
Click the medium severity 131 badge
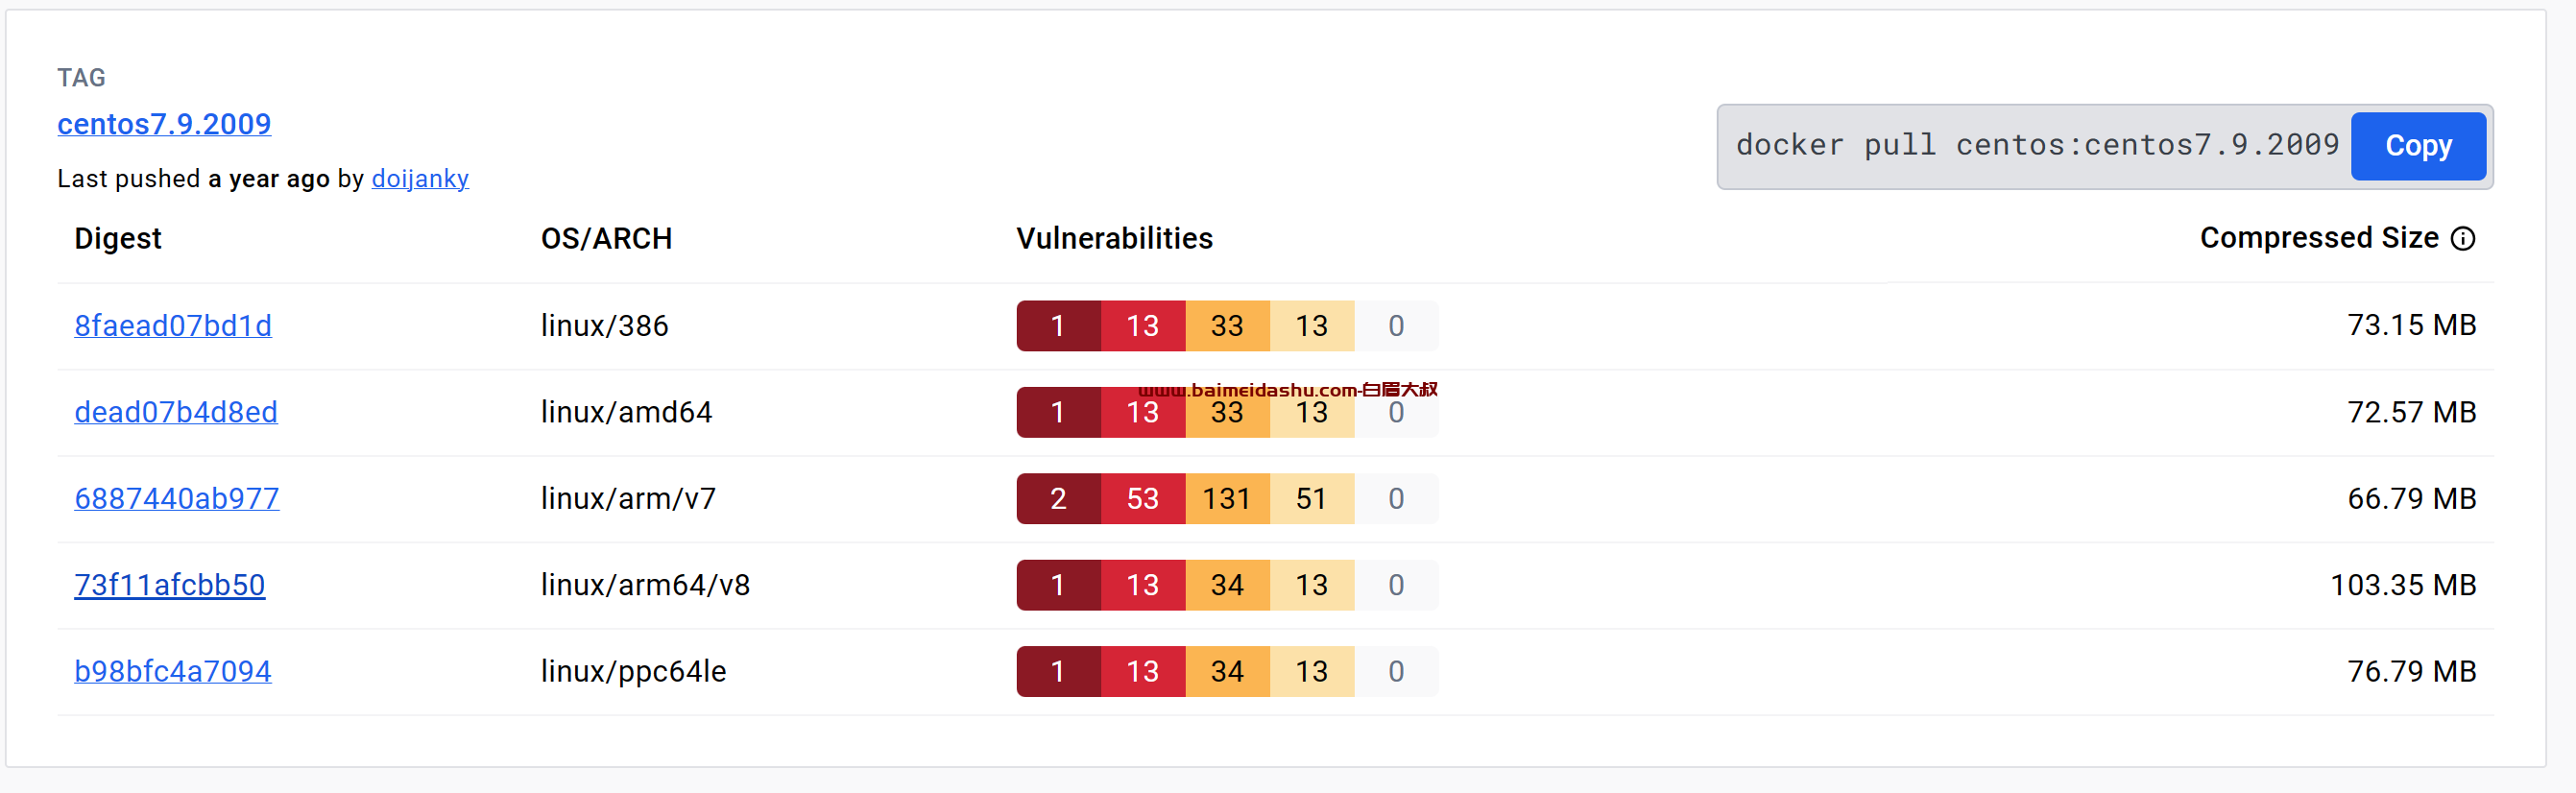click(x=1227, y=499)
